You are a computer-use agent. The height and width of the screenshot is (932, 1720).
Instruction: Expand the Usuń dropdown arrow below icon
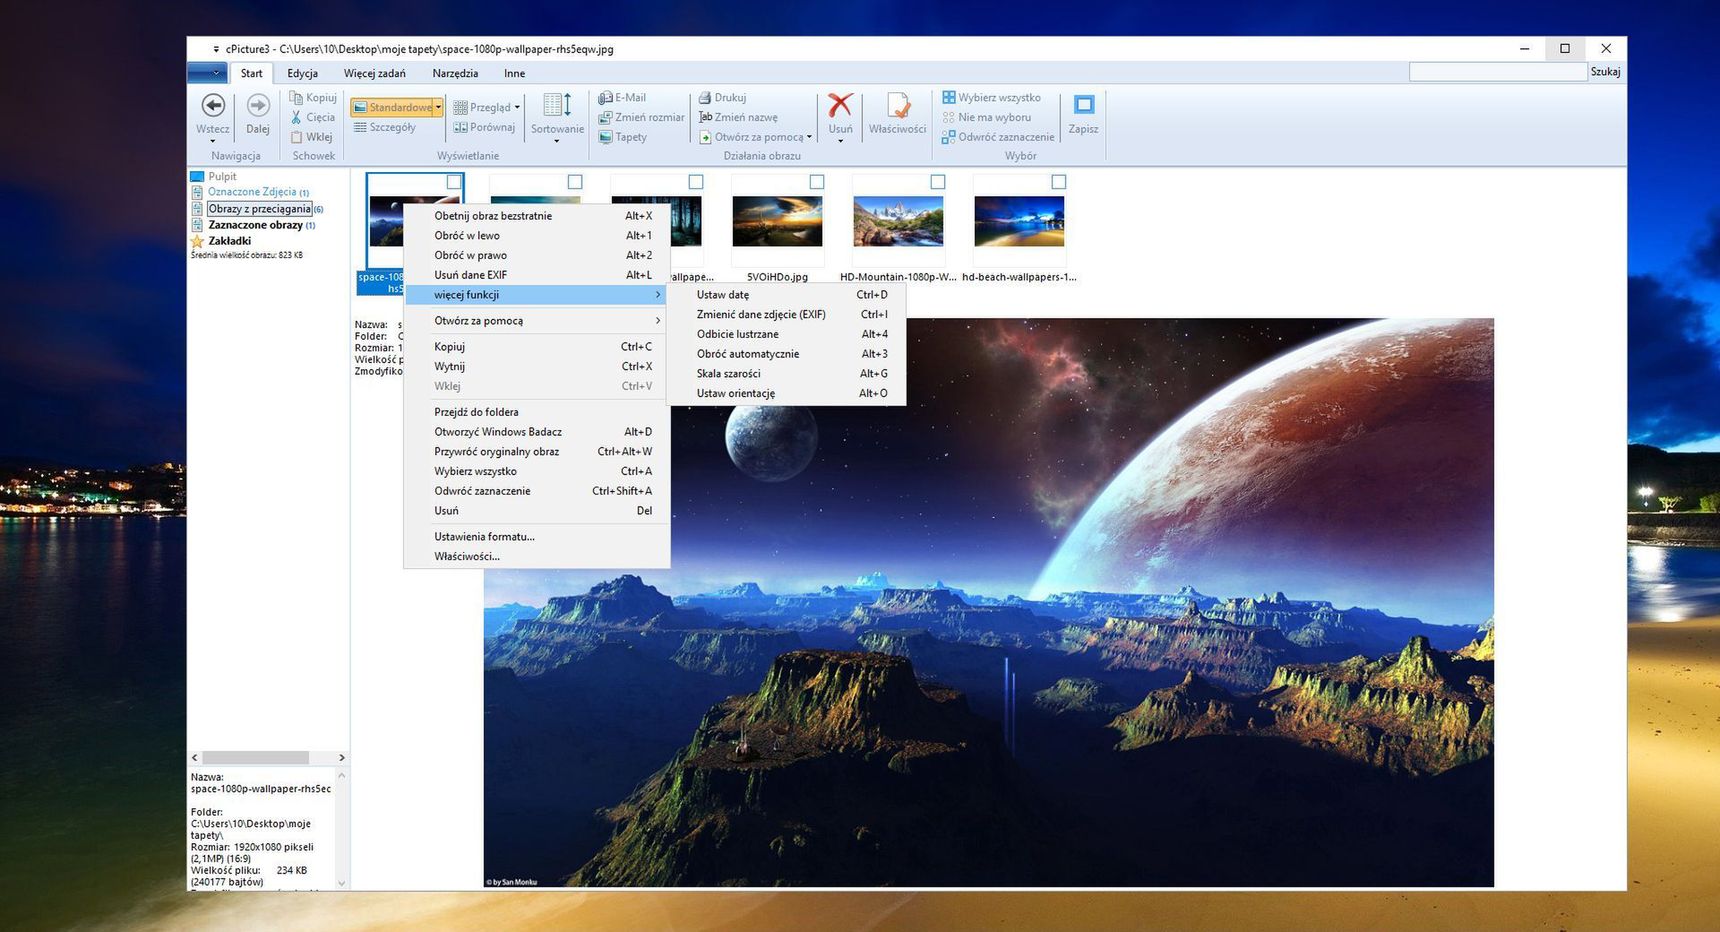pos(841,141)
